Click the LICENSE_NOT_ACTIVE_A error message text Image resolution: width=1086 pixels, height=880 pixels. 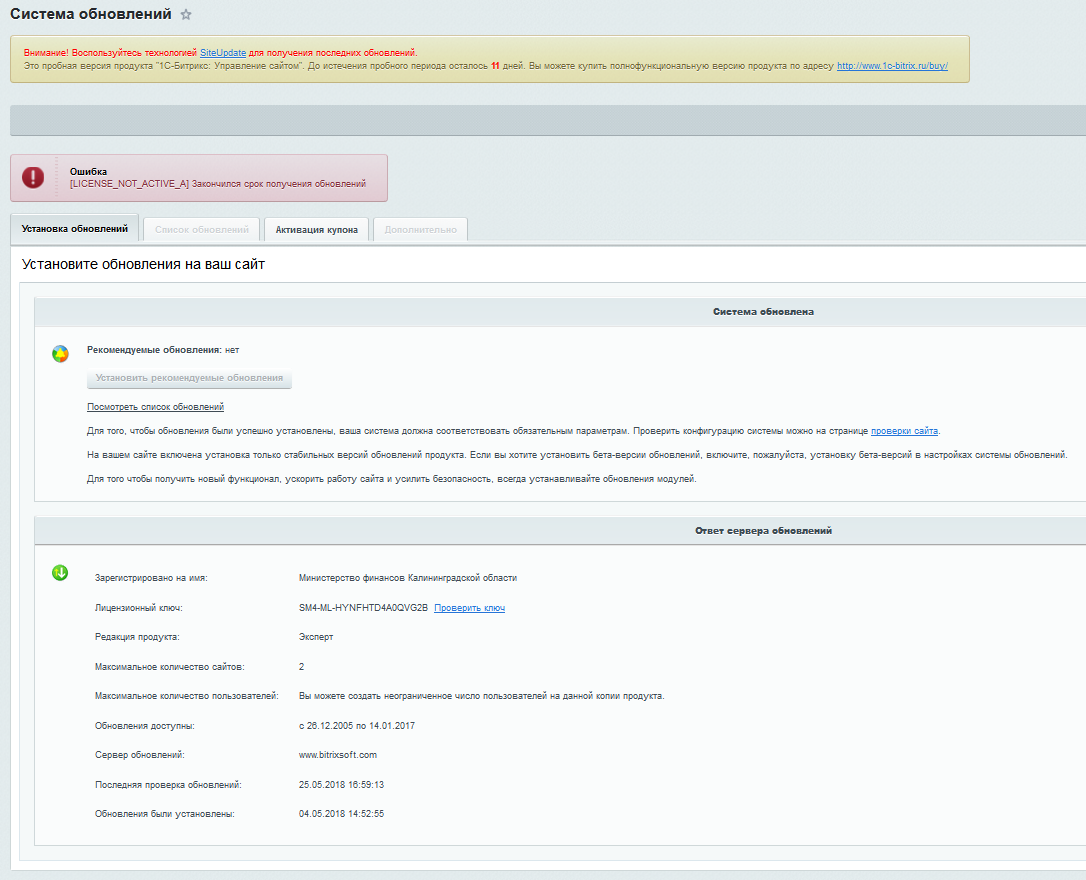pyautogui.click(x=217, y=184)
